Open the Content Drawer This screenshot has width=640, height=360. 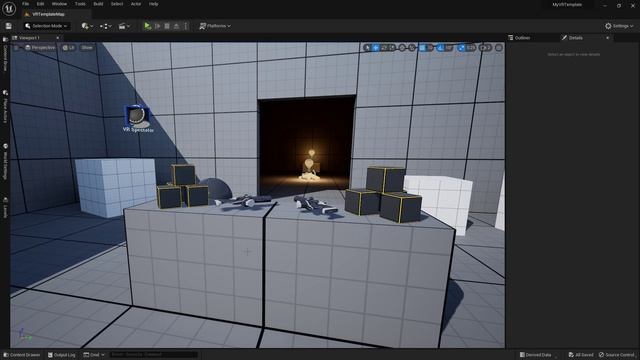[x=21, y=355]
